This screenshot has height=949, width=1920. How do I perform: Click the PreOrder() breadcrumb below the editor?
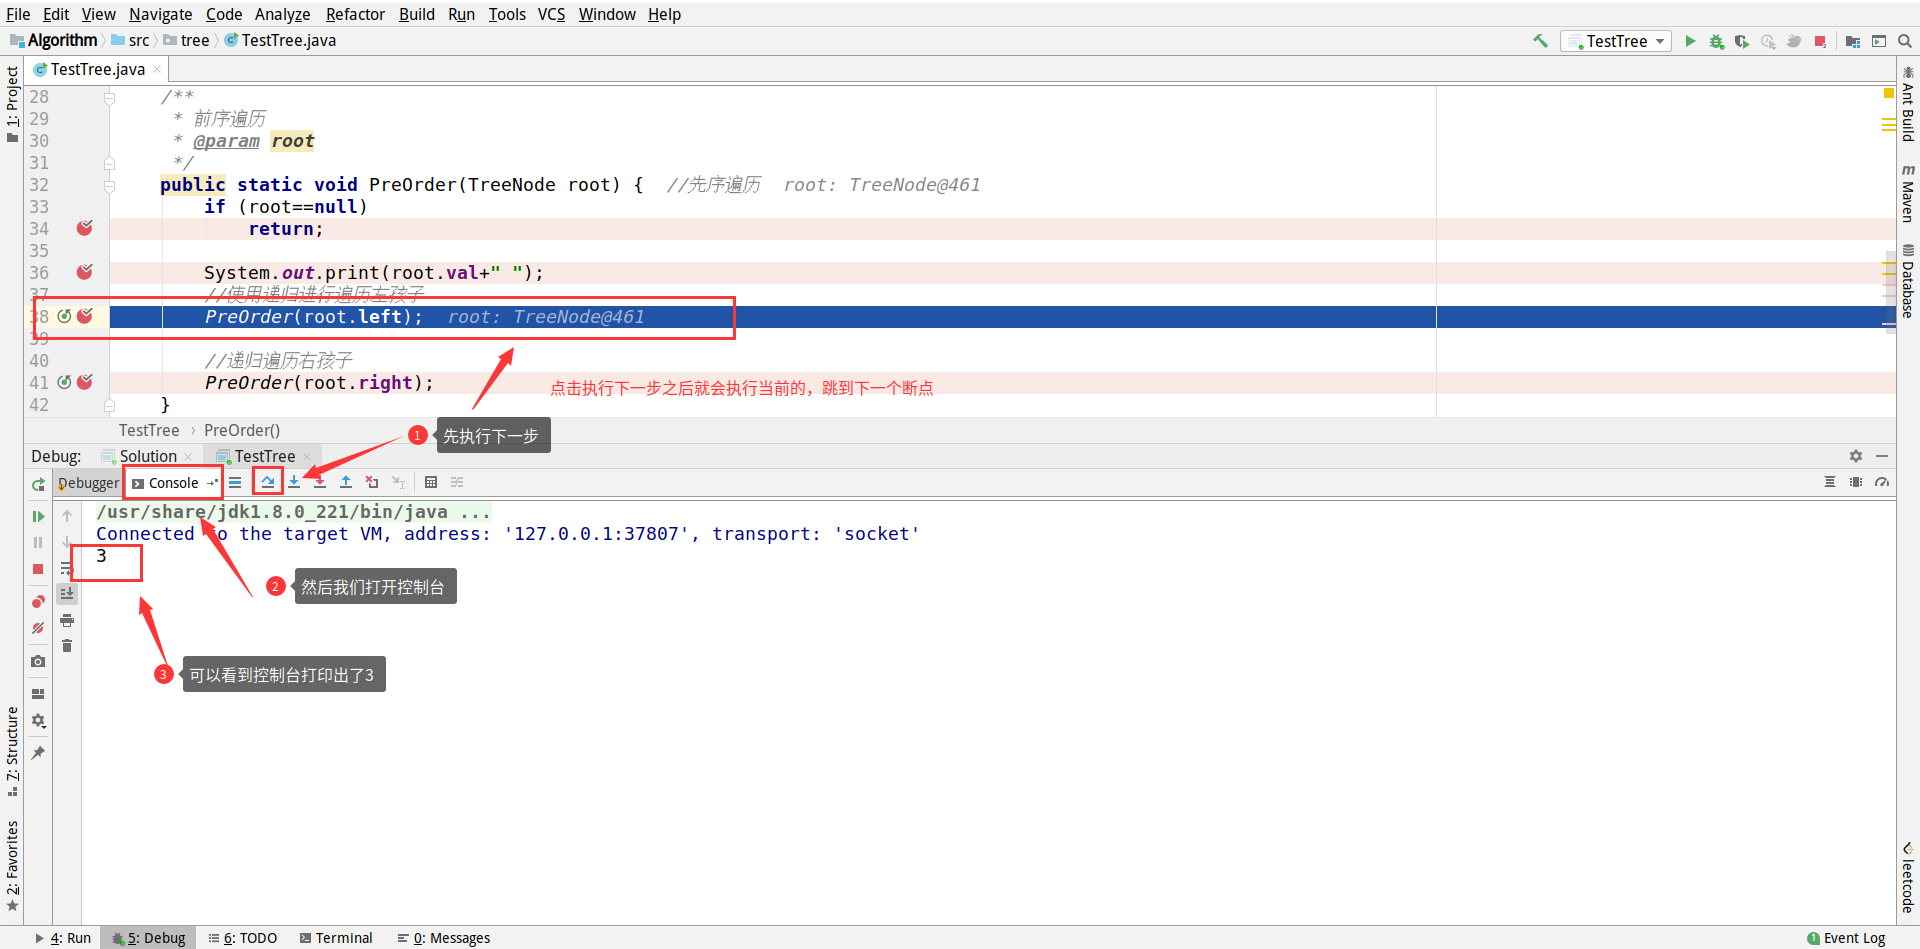point(242,430)
